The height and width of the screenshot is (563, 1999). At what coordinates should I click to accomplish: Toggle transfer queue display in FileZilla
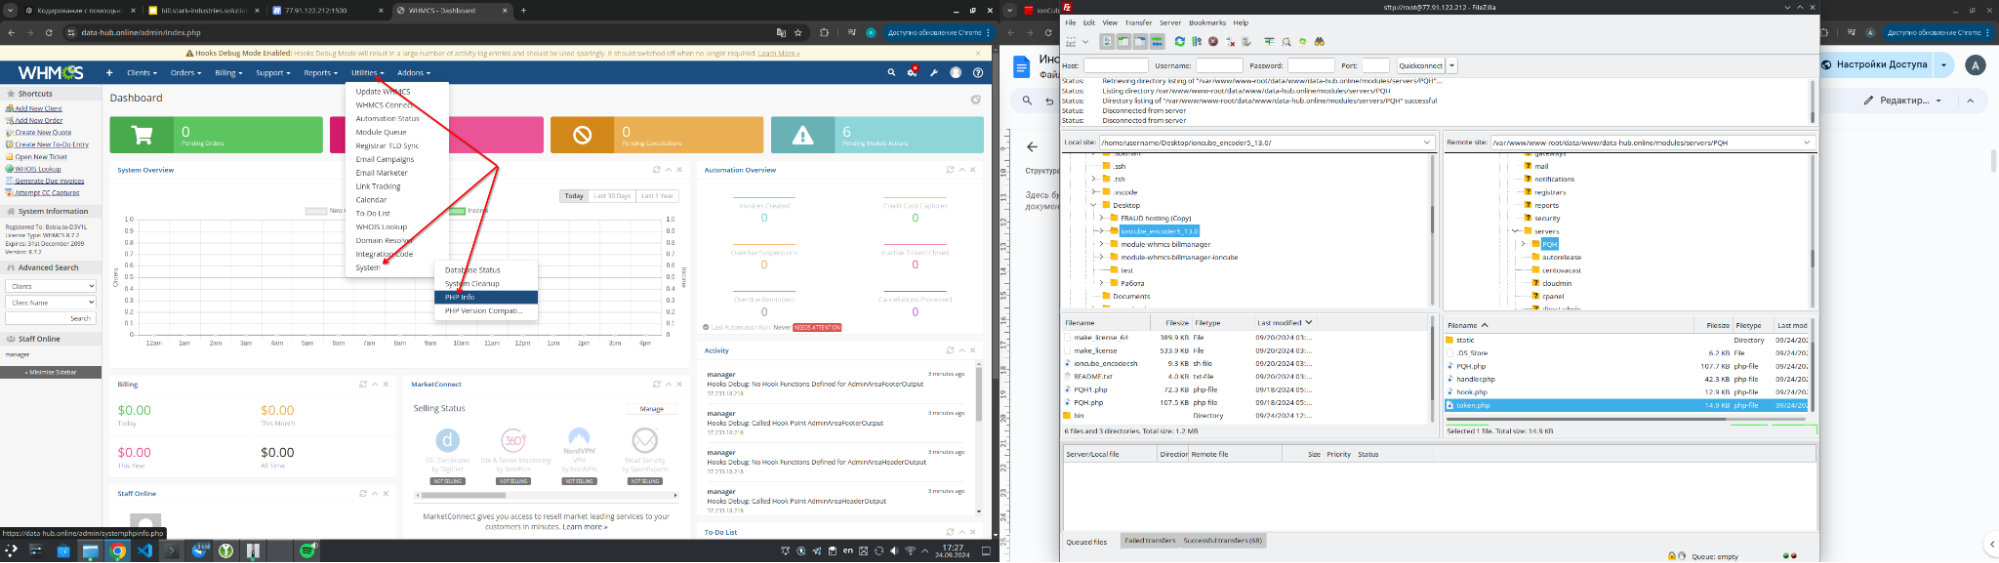click(1157, 42)
